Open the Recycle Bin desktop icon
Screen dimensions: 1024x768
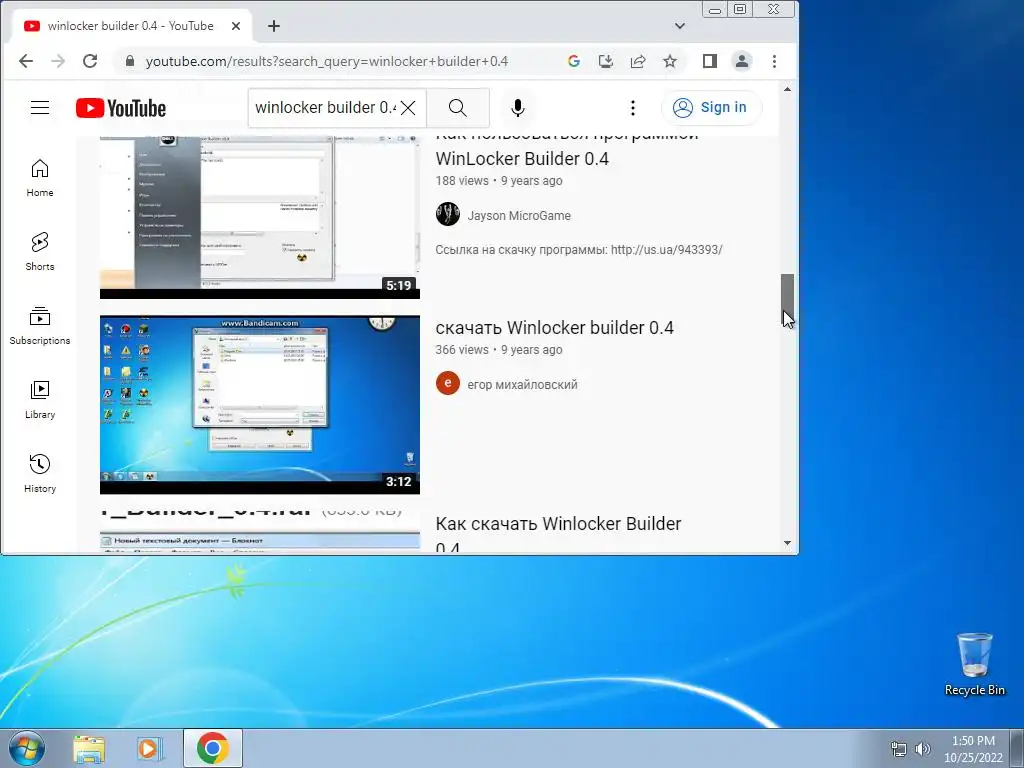click(974, 664)
